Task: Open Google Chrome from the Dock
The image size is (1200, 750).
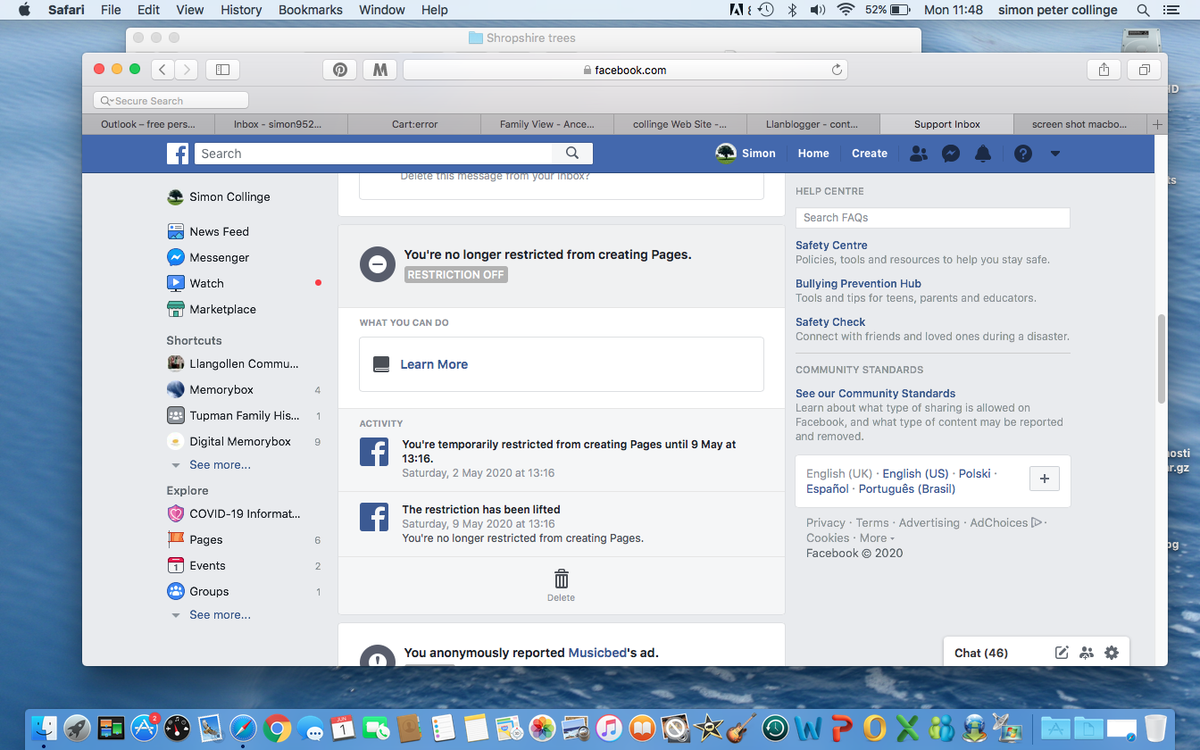Action: 277,729
